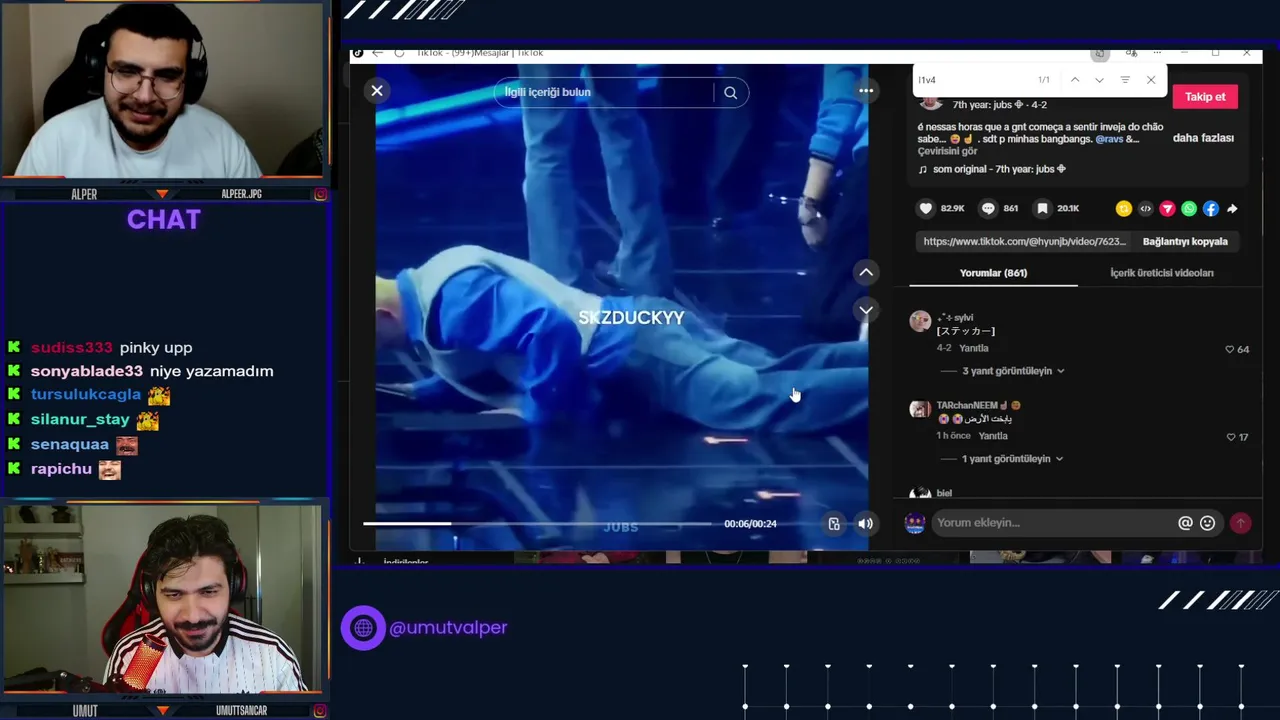Open TARchanNEEM's profile avatar

920,409
